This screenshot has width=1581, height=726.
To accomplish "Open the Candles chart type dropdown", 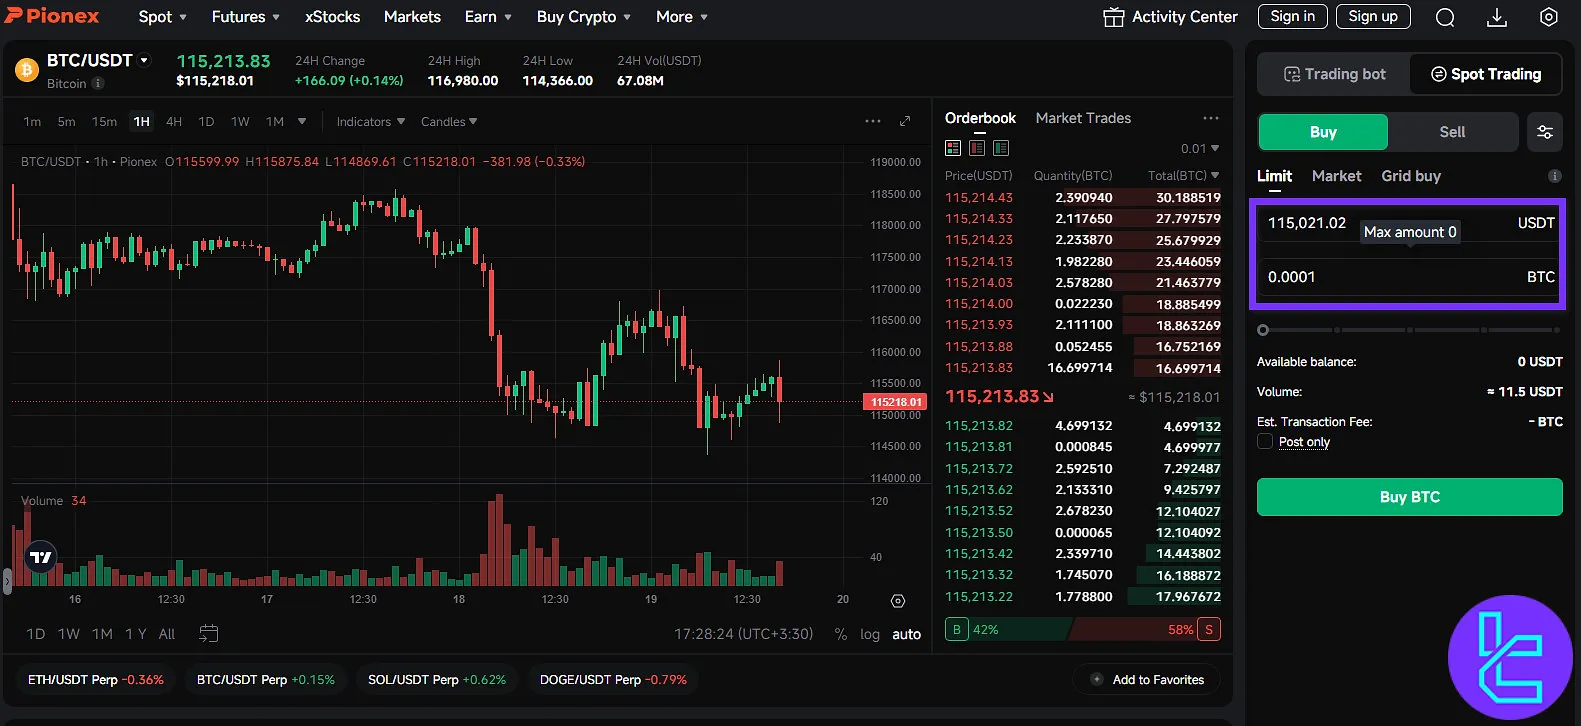I will pyautogui.click(x=448, y=122).
